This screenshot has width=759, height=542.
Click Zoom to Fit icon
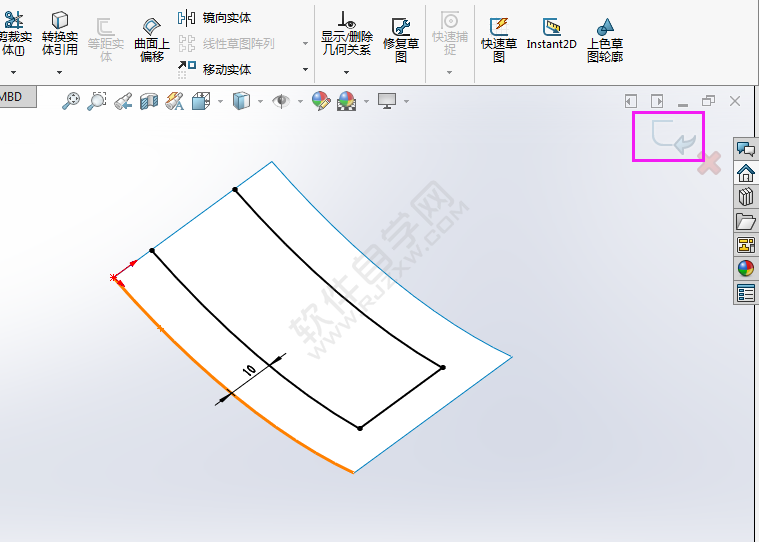(71, 101)
